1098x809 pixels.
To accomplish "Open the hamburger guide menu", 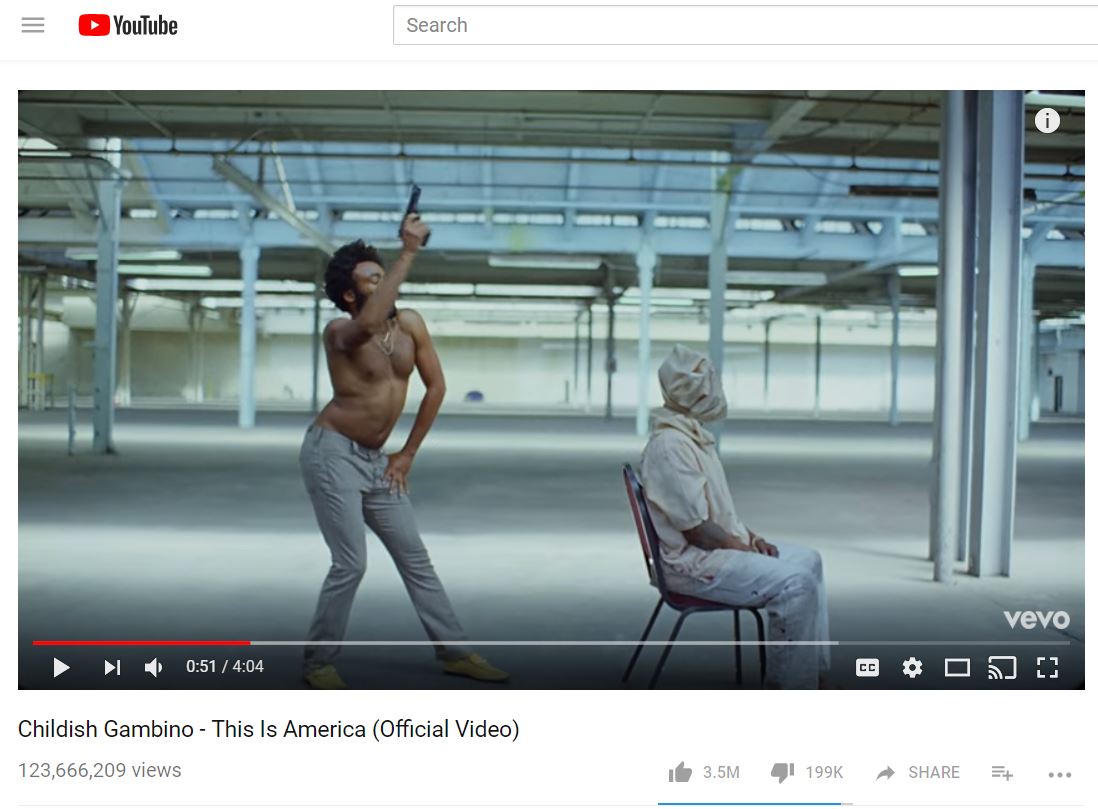I will (x=33, y=26).
